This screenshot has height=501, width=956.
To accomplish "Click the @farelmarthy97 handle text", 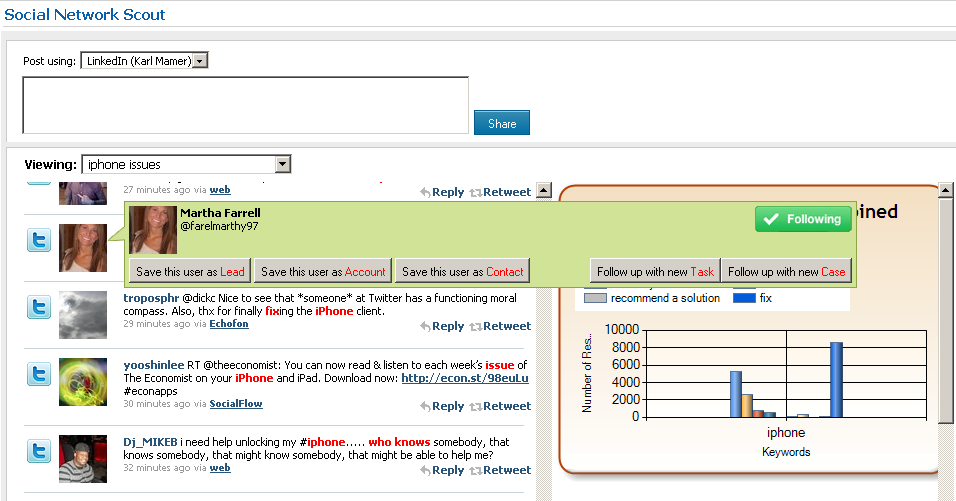I will (219, 226).
